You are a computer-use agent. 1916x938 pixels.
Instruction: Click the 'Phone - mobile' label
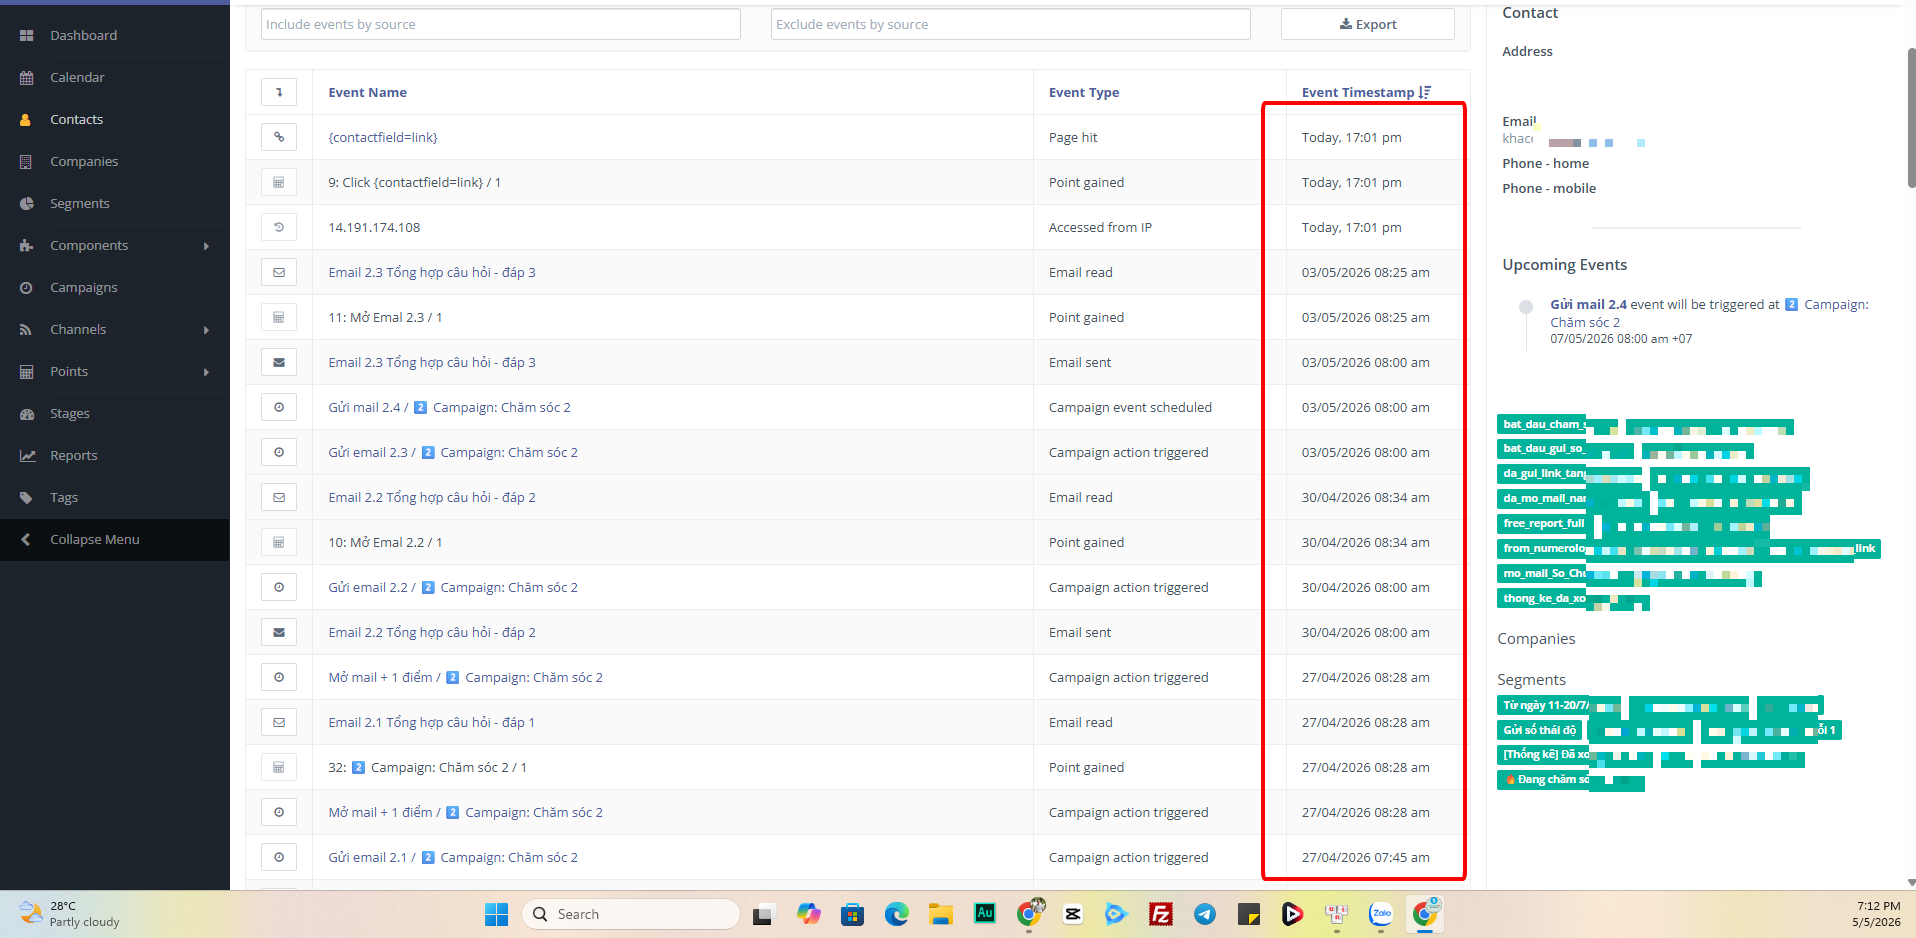pos(1549,188)
